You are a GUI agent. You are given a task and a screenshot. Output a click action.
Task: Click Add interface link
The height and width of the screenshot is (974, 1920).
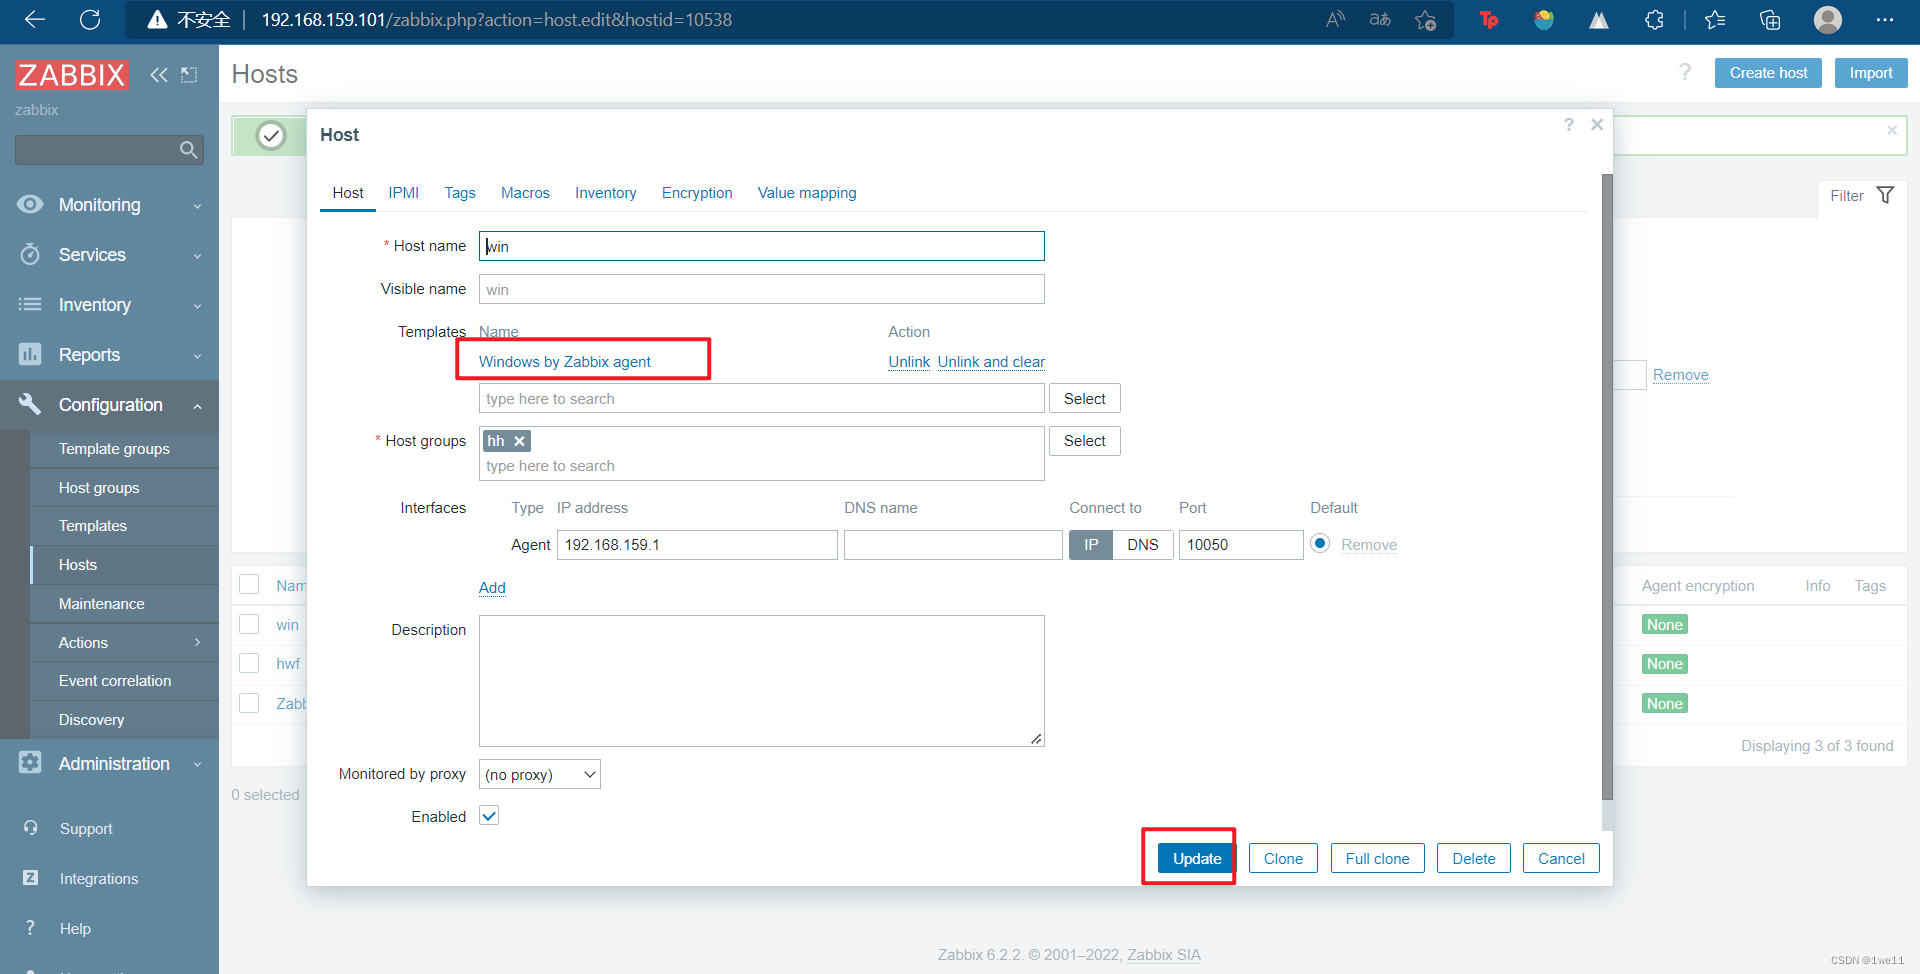(x=492, y=588)
